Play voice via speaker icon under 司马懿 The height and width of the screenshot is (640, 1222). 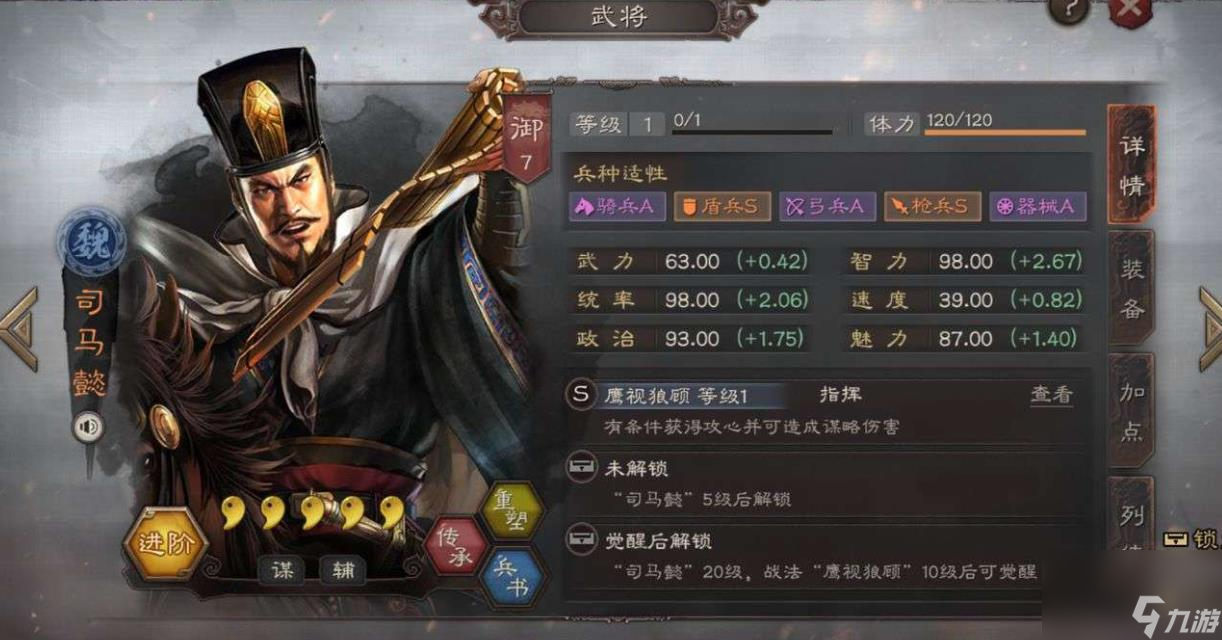coord(87,428)
